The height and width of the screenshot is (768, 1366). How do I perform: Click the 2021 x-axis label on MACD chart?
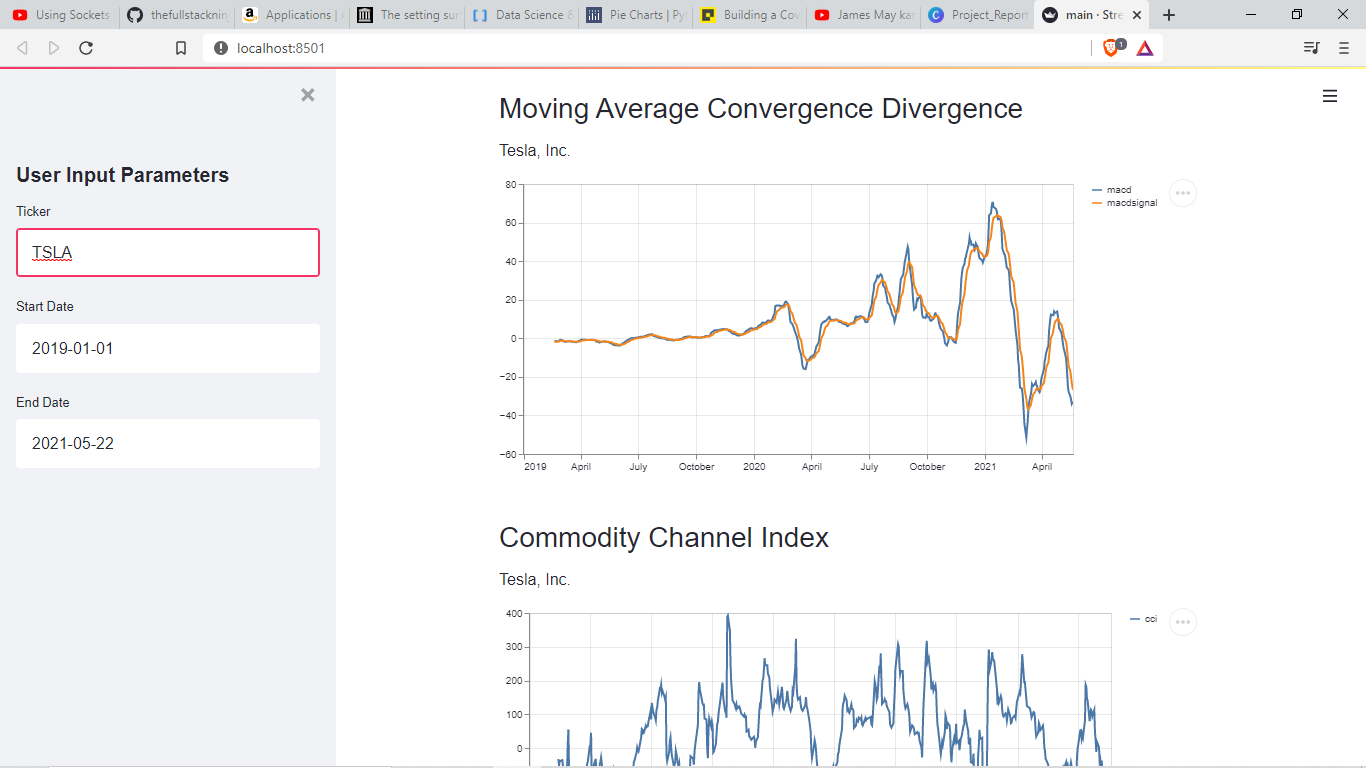point(986,467)
